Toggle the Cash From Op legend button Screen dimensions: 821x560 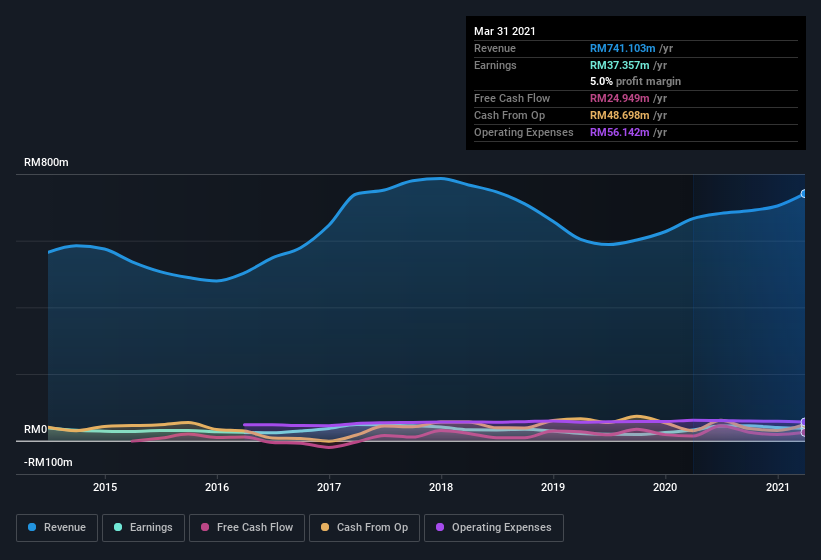click(x=364, y=528)
